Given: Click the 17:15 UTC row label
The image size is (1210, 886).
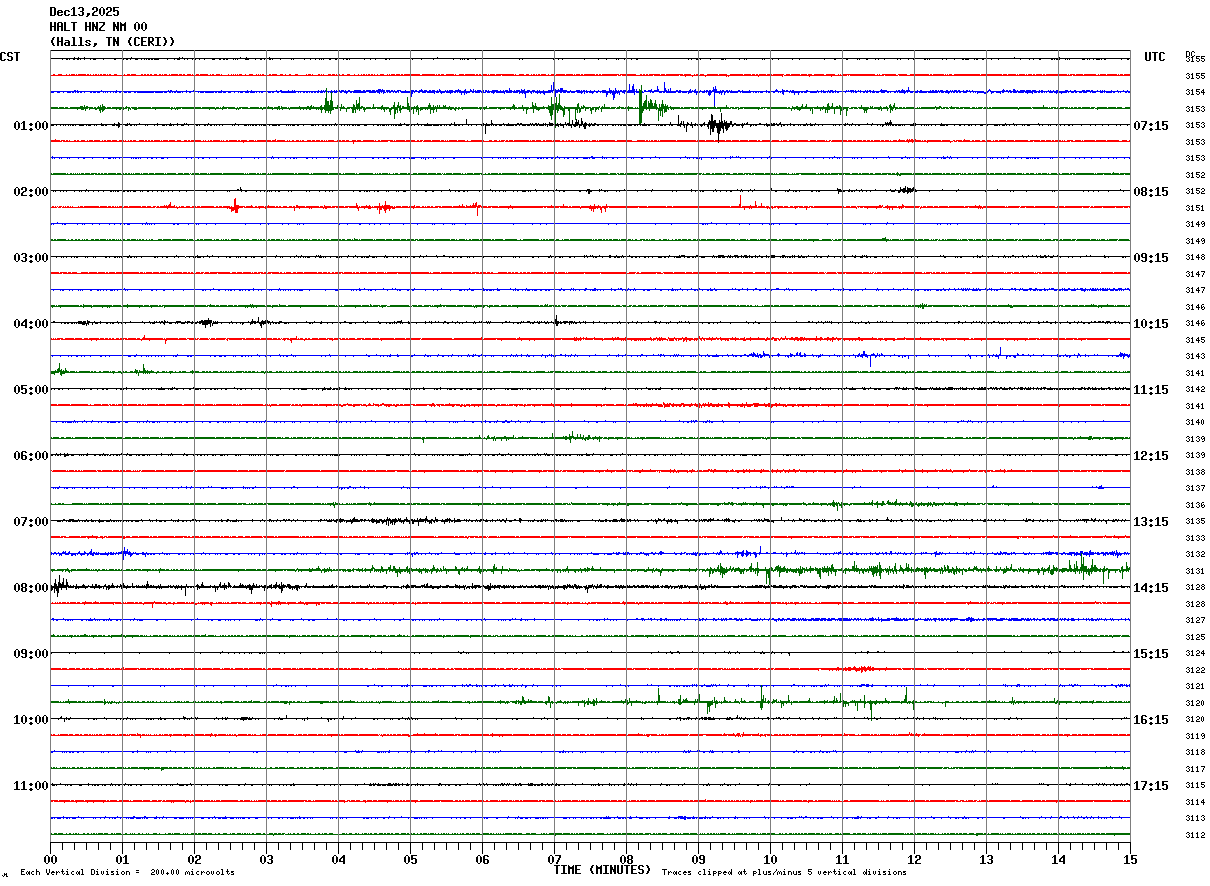Looking at the screenshot, I should [x=1151, y=786].
